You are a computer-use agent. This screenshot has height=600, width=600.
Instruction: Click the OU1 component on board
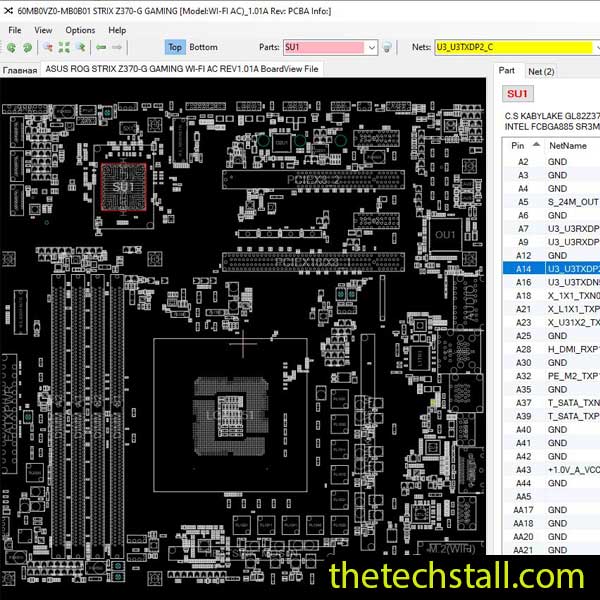tap(445, 235)
